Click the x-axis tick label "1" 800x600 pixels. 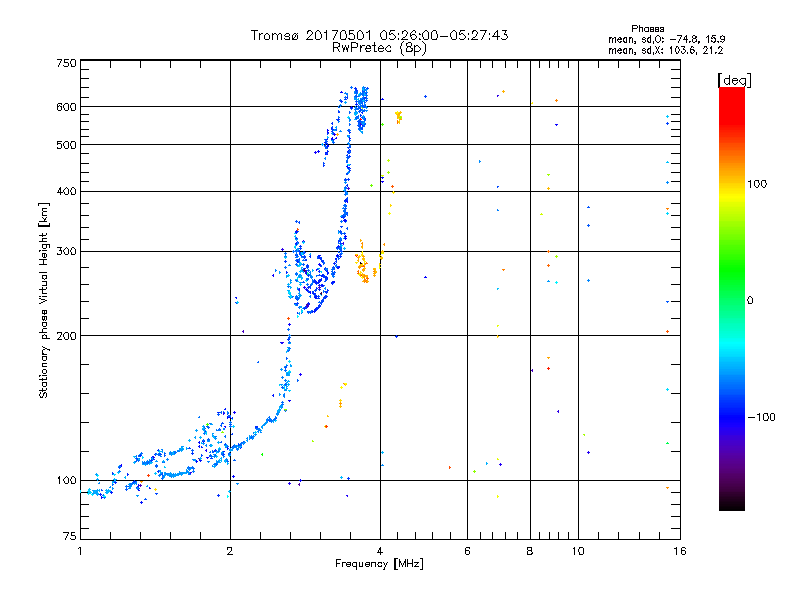coord(80,551)
